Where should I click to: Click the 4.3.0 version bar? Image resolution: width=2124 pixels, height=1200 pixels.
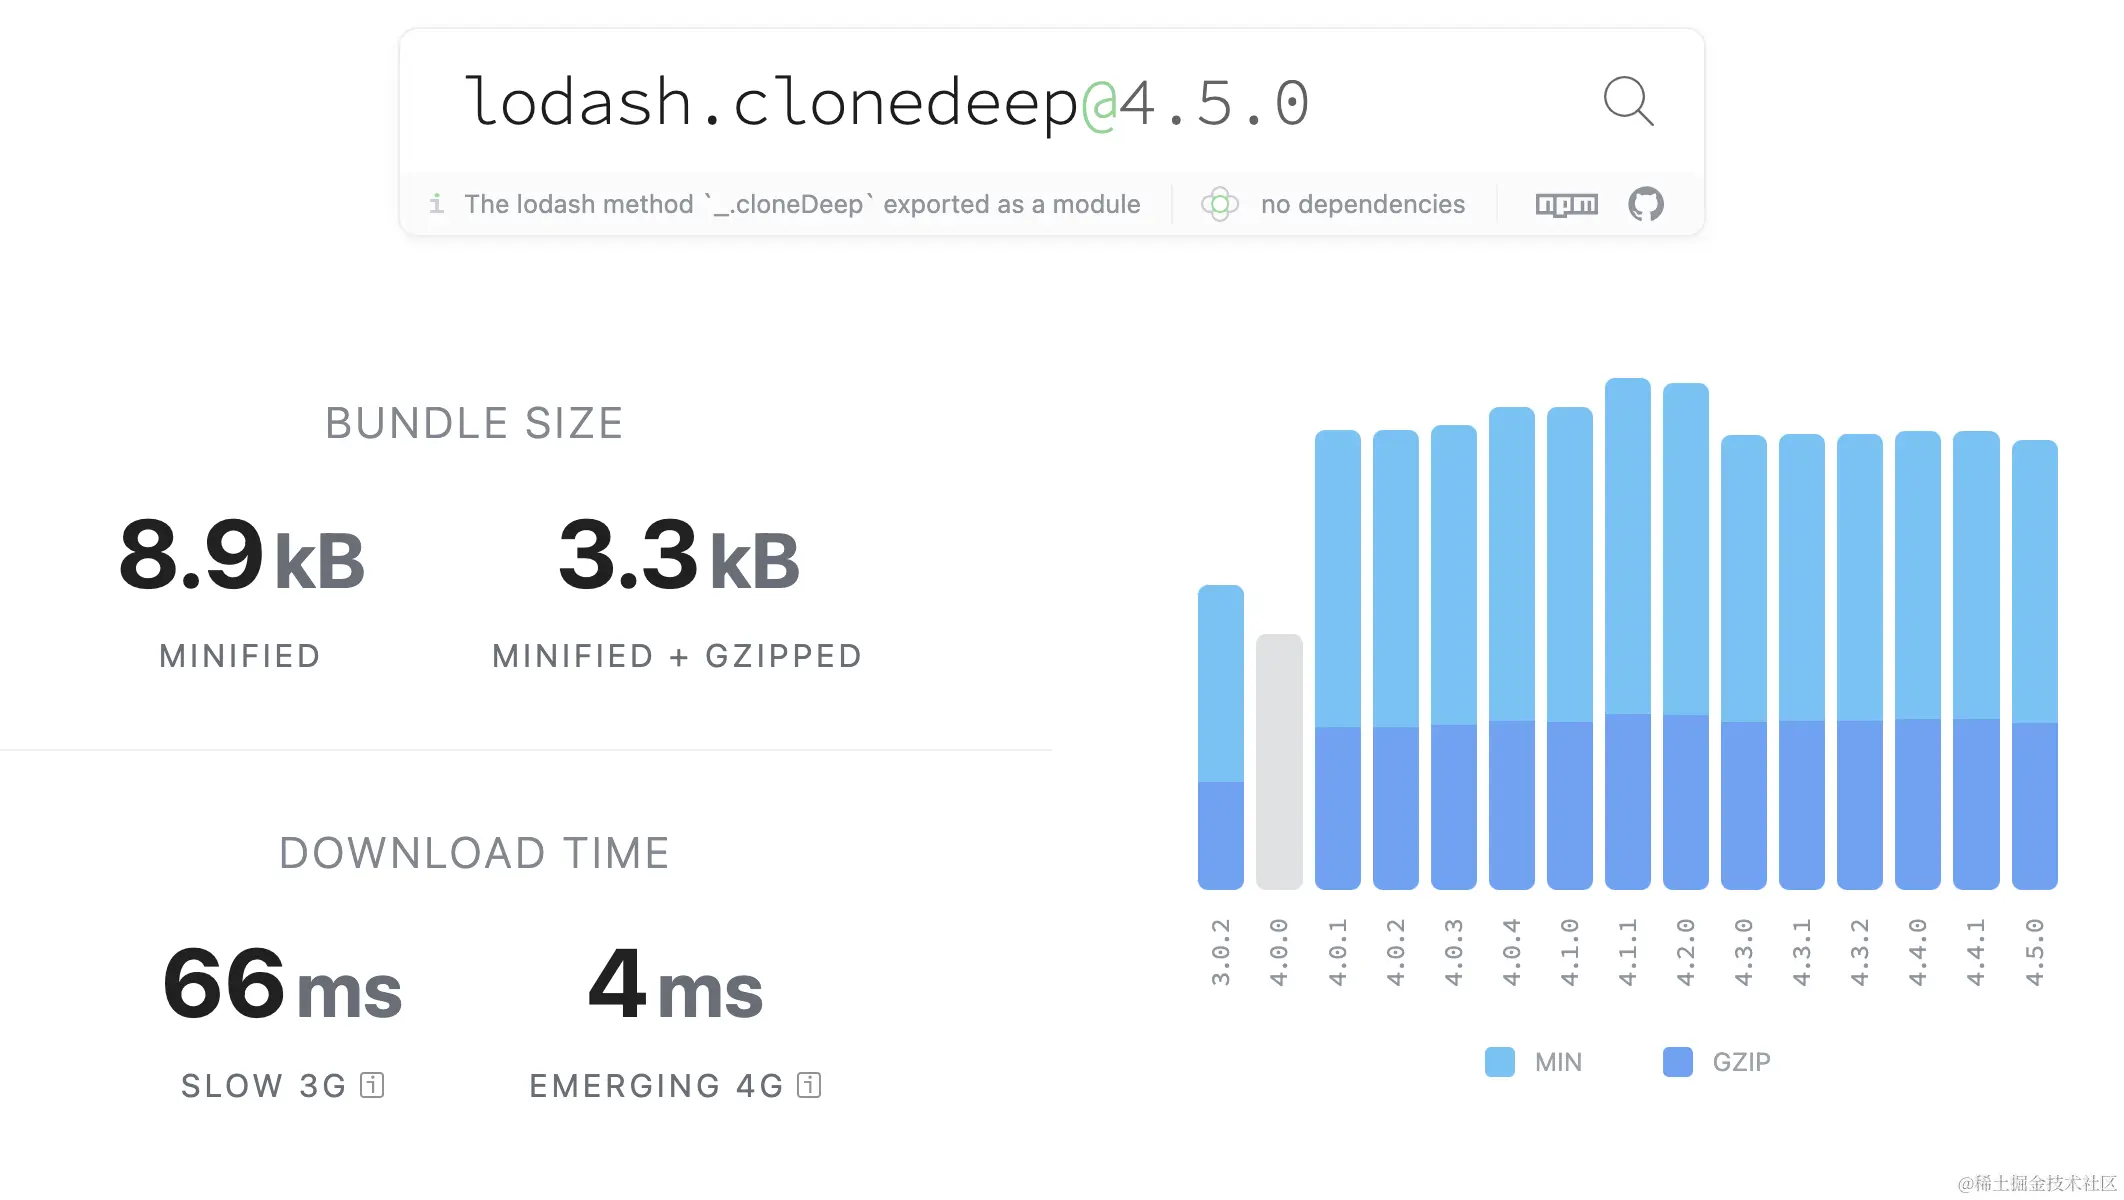[1743, 662]
